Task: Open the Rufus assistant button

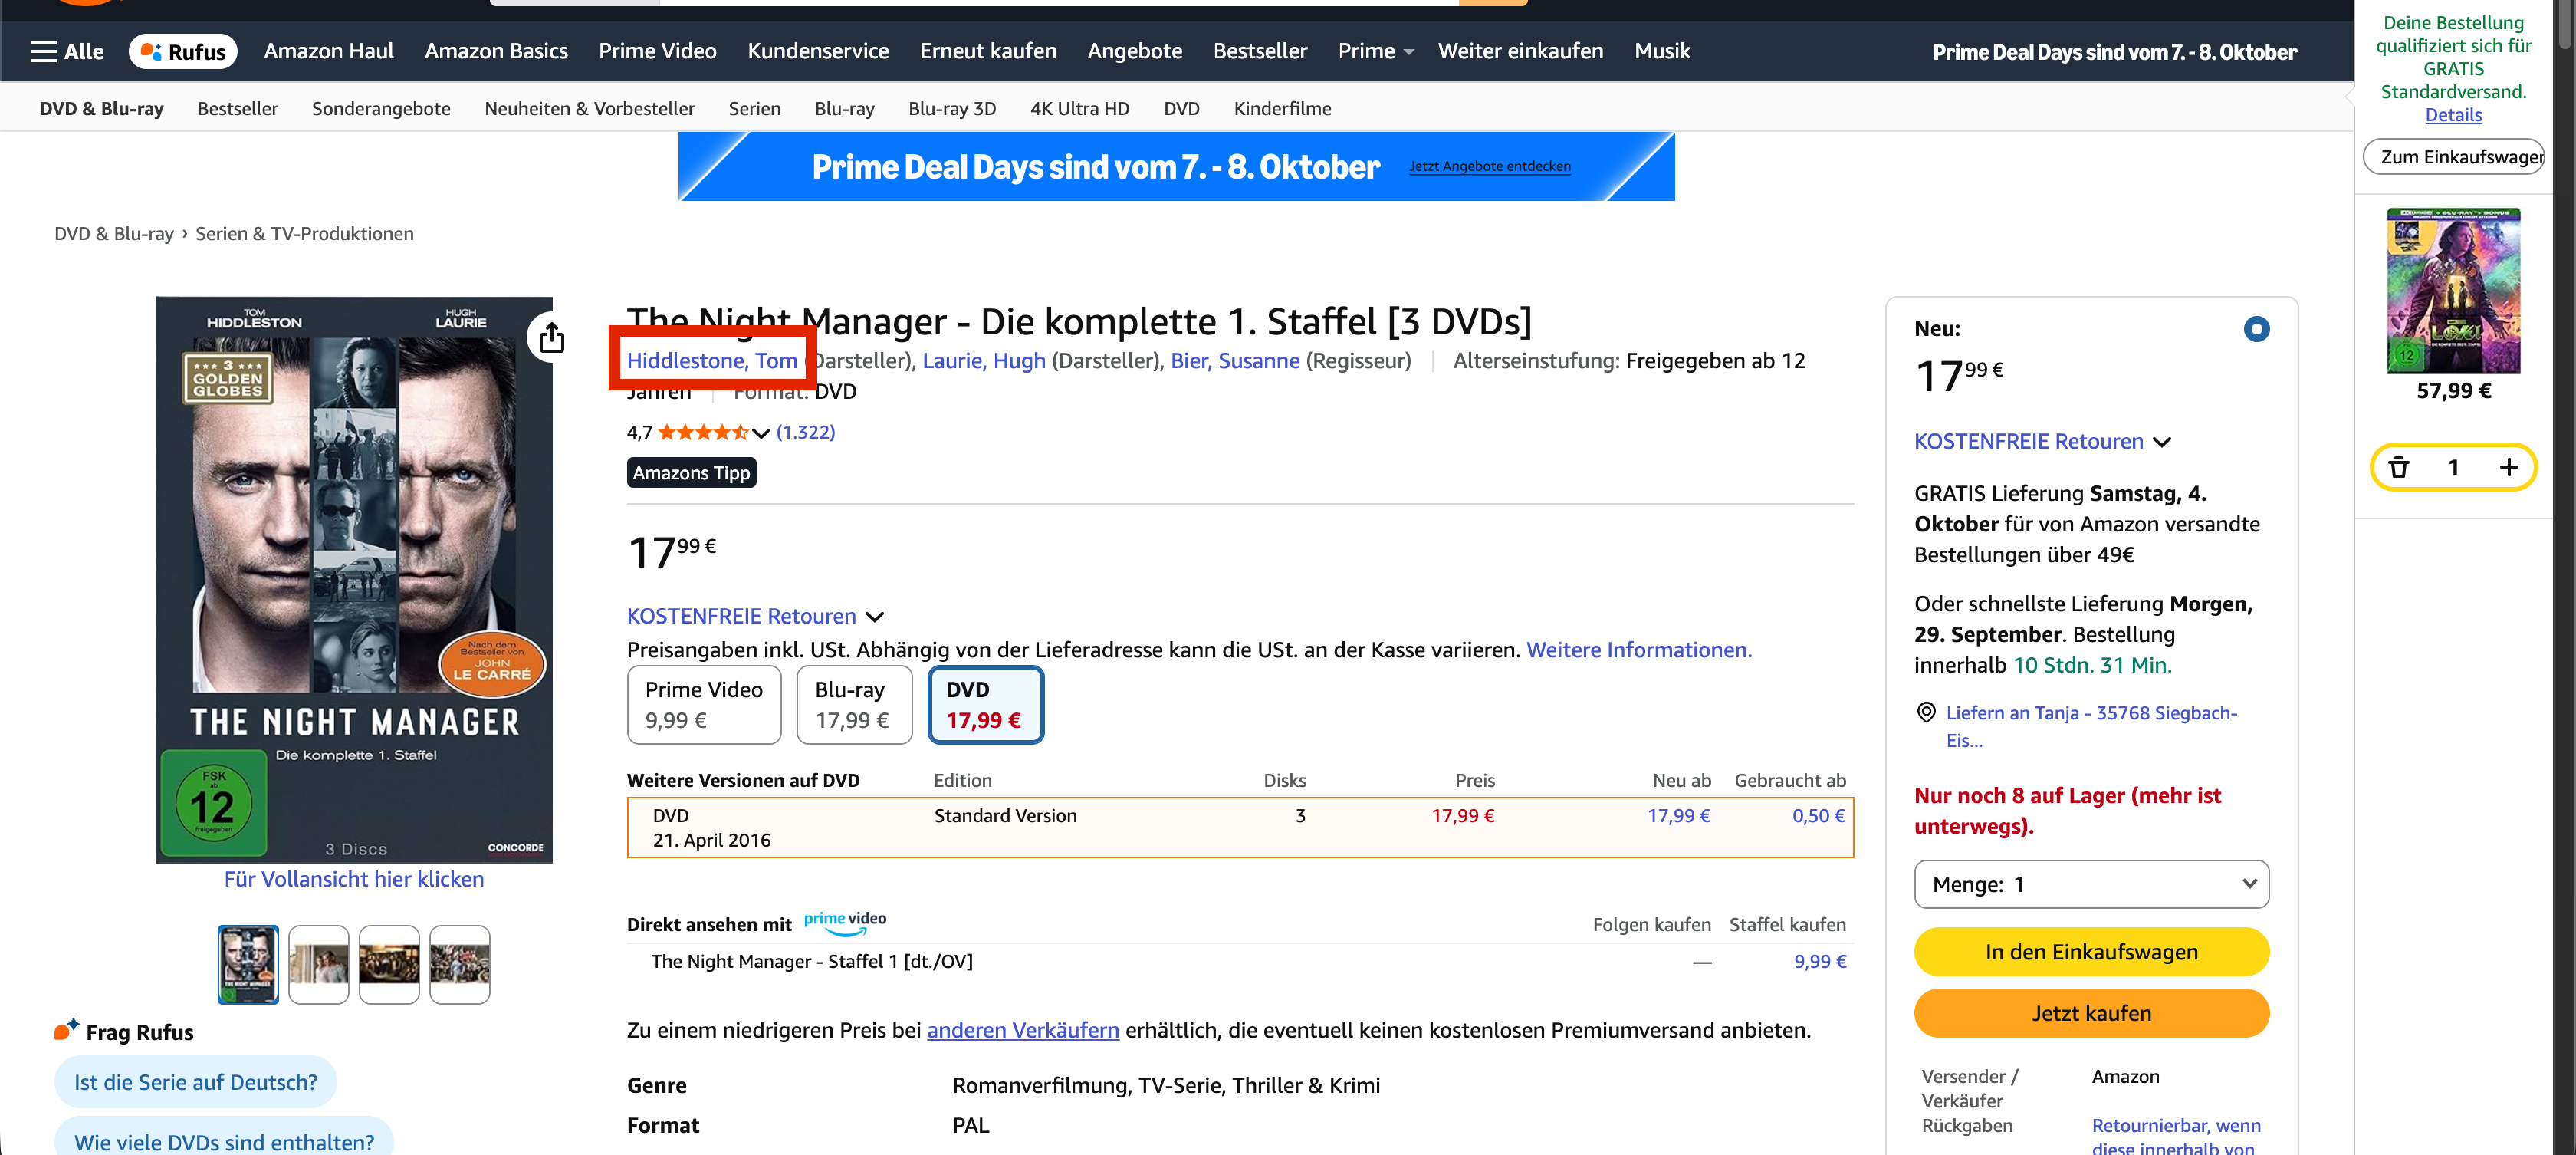Action: [182, 51]
